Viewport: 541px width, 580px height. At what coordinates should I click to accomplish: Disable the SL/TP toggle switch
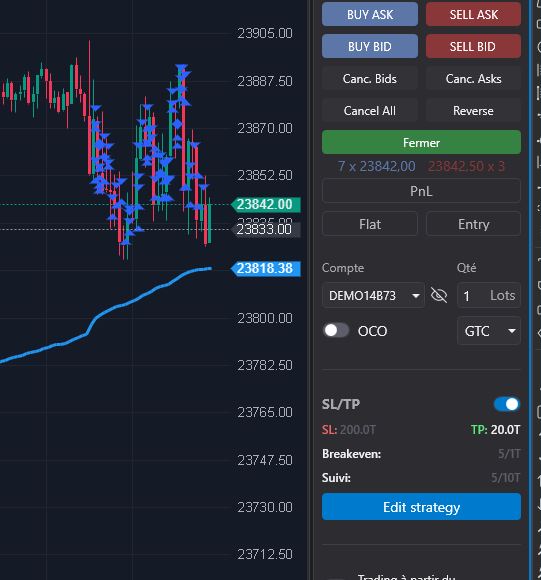tap(507, 404)
